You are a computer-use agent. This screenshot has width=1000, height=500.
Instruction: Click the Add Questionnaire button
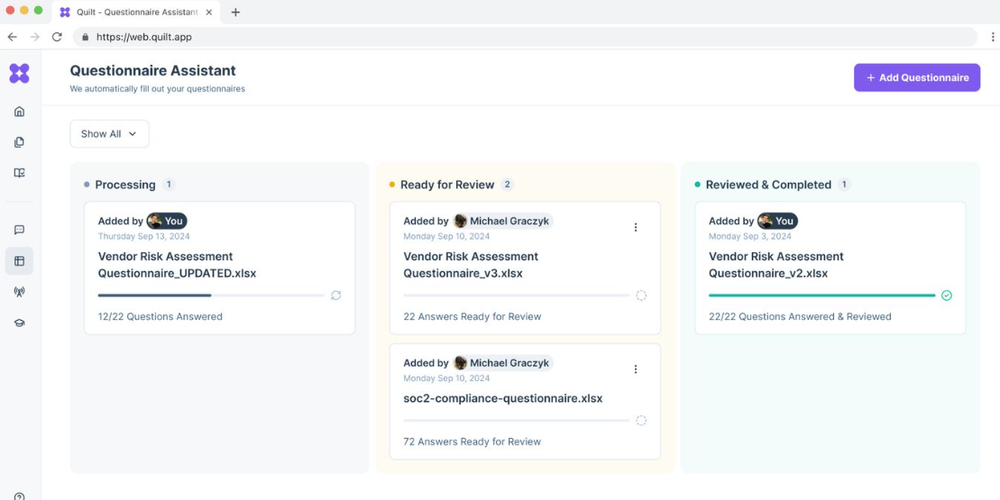[916, 78]
